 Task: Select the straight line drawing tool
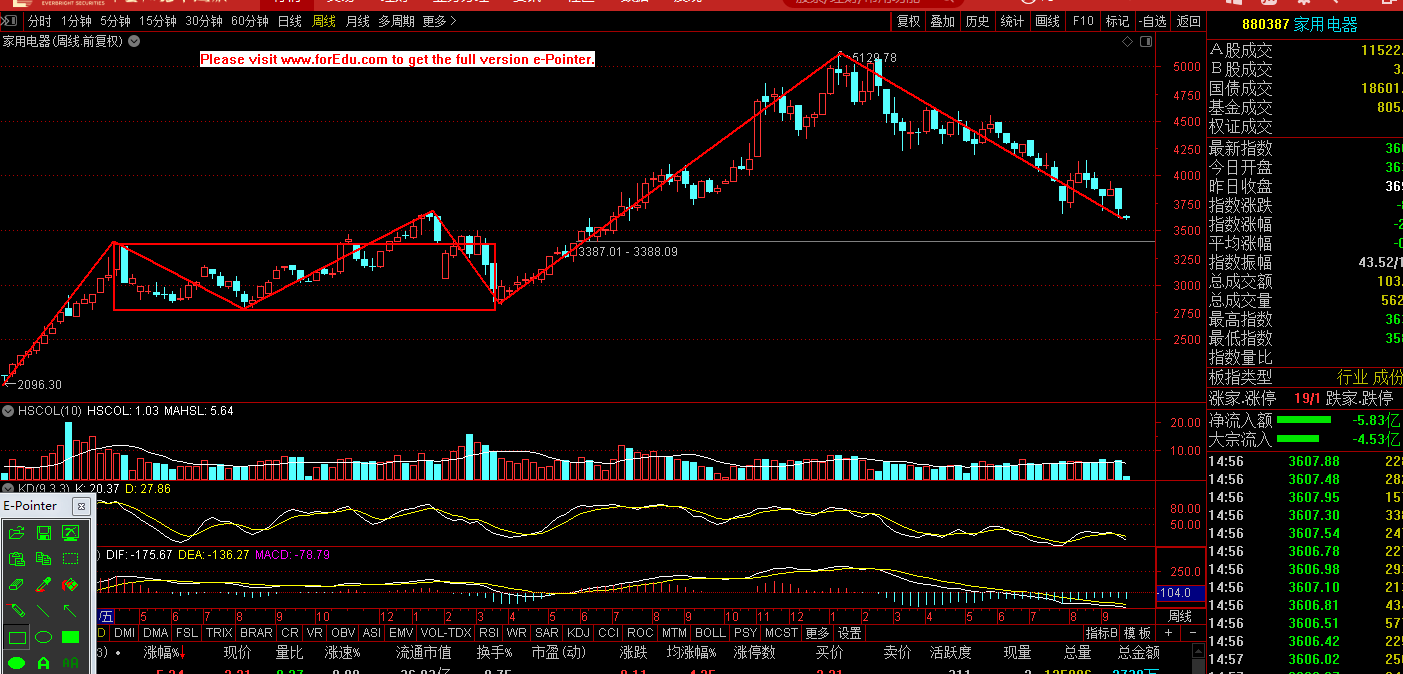44,611
